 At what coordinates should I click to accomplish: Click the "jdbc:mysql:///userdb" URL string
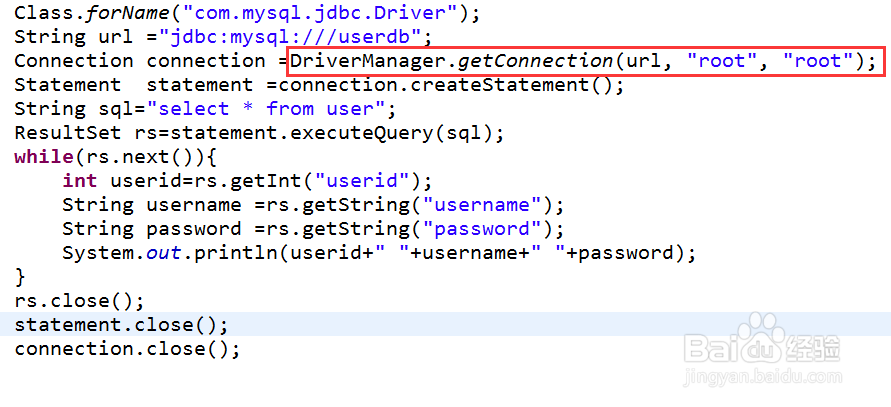pyautogui.click(x=290, y=37)
